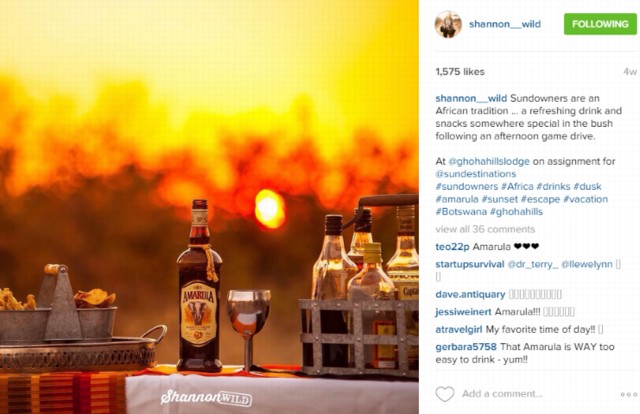Open the 1,575 likes count
Screen dimensions: 640x414
pyautogui.click(x=460, y=72)
